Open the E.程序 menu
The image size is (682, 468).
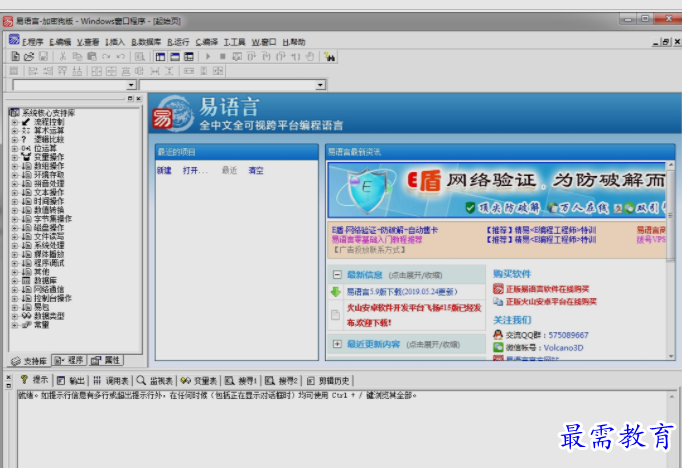point(33,42)
